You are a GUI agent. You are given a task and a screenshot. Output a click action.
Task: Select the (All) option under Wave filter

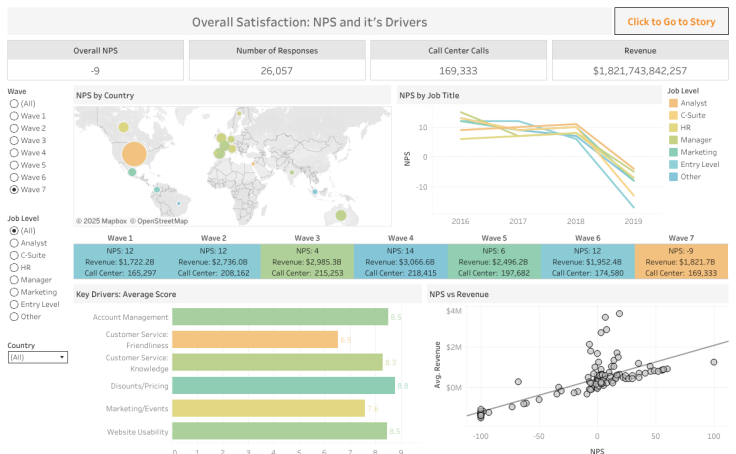13,104
